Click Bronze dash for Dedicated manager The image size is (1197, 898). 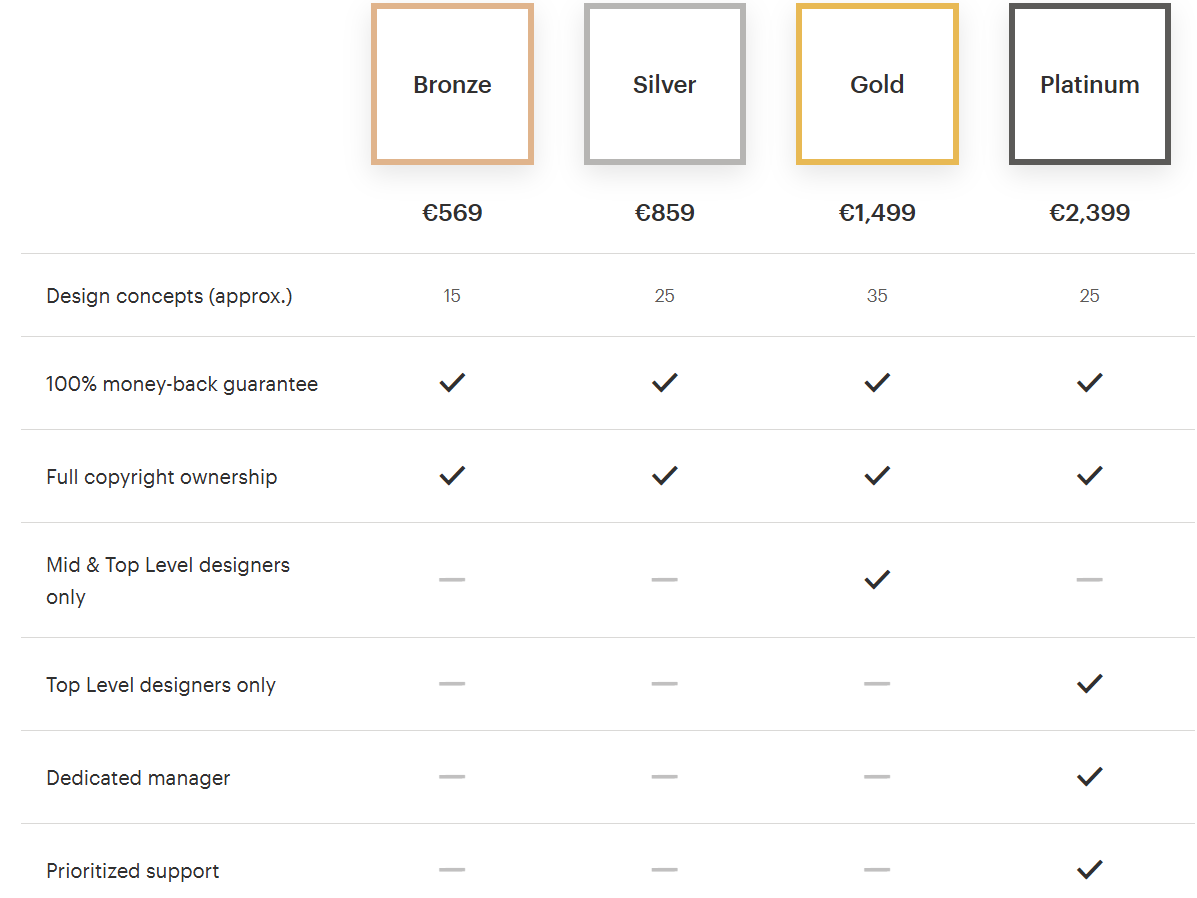click(452, 777)
